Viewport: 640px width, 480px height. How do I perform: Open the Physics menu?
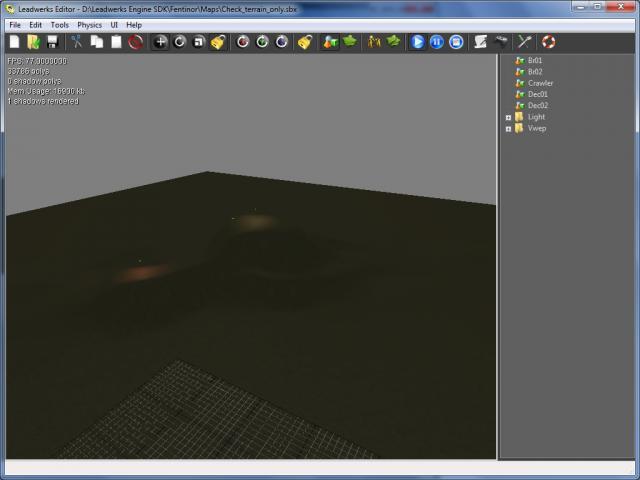89,24
